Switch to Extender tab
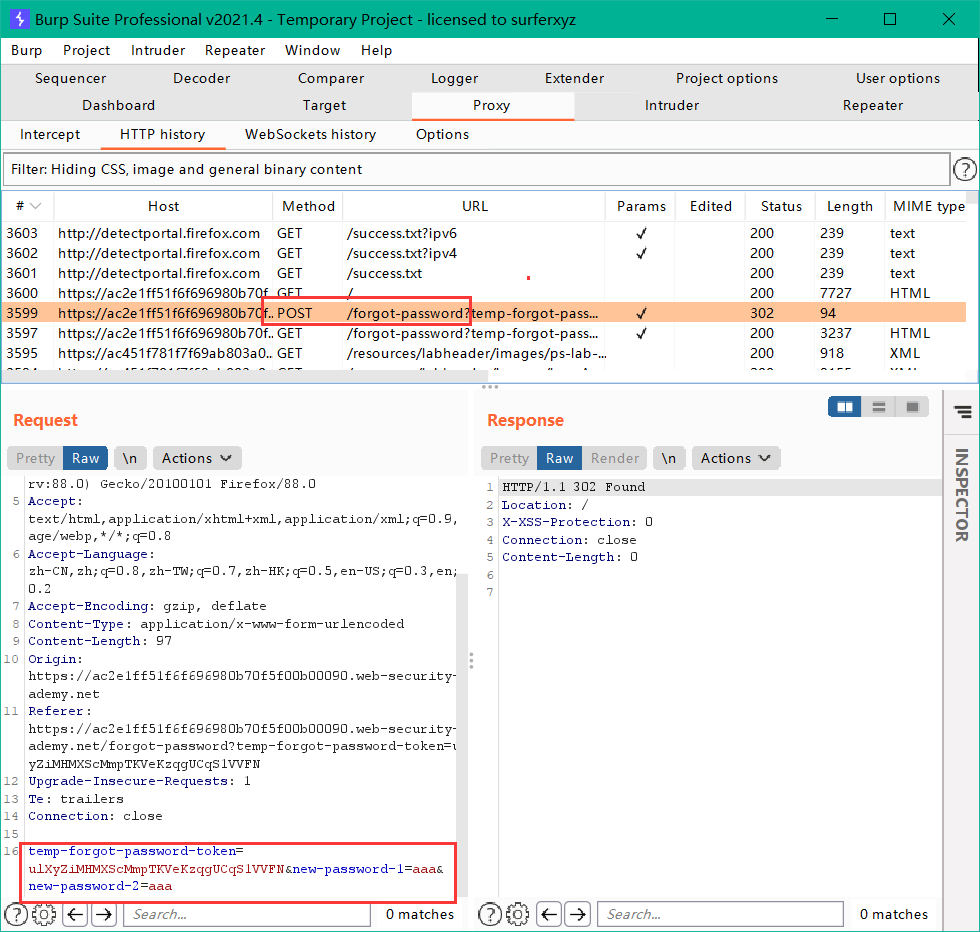The image size is (980, 932). [x=574, y=78]
